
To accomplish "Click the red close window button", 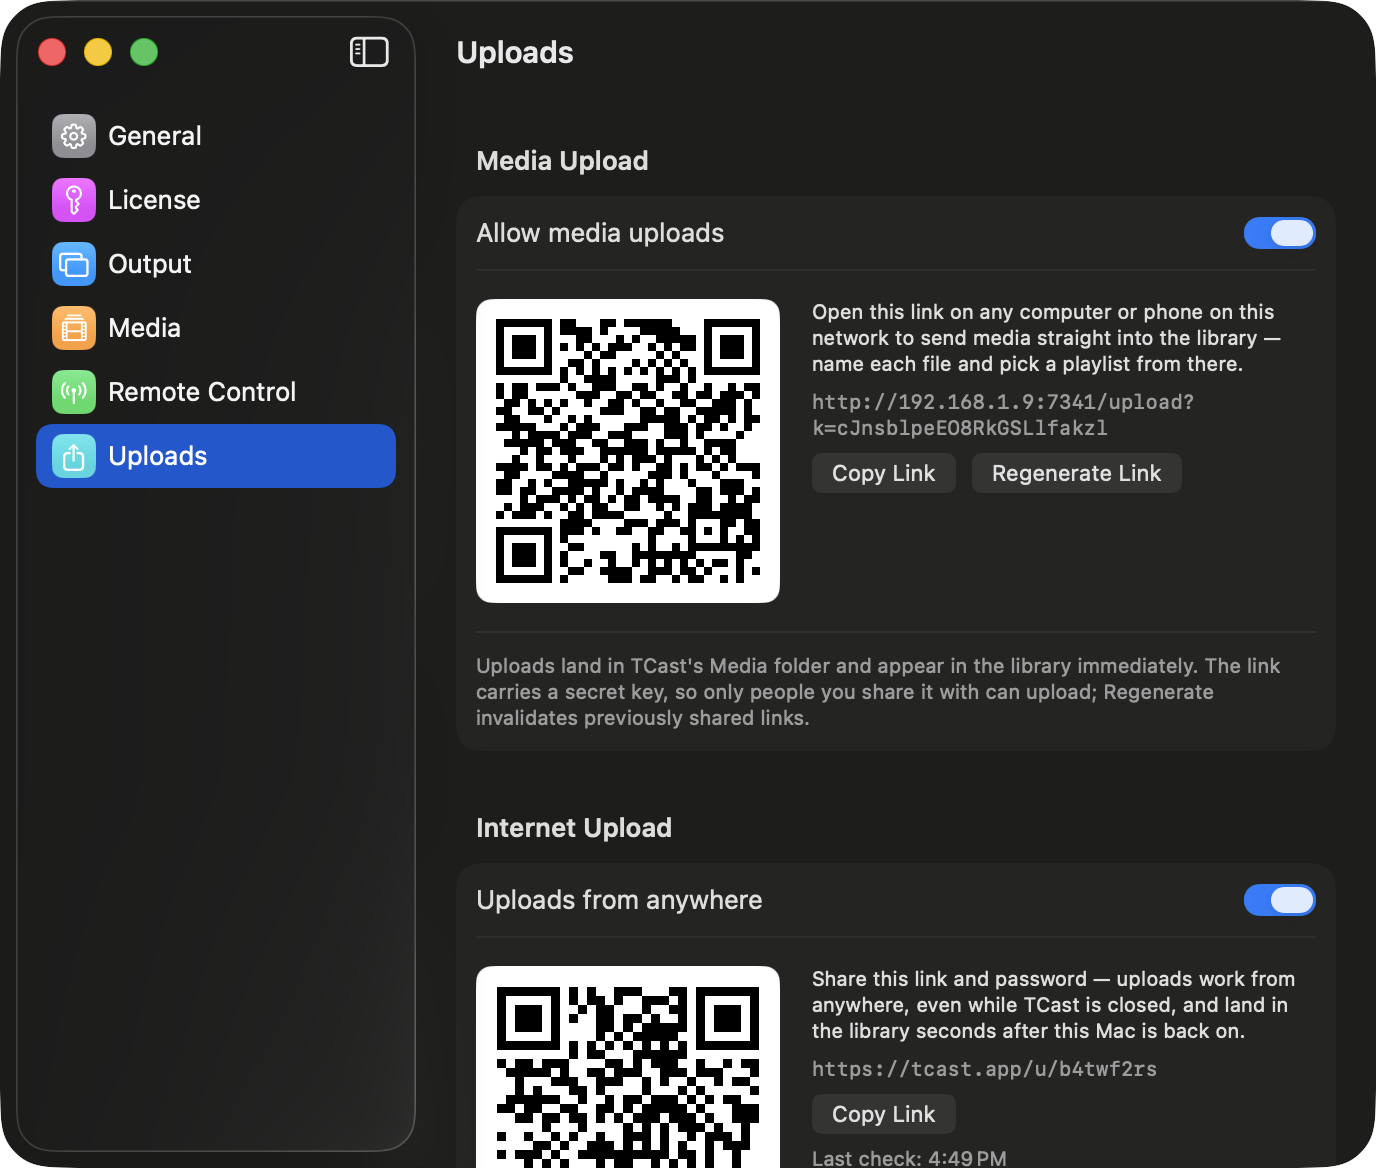I will [x=52, y=52].
